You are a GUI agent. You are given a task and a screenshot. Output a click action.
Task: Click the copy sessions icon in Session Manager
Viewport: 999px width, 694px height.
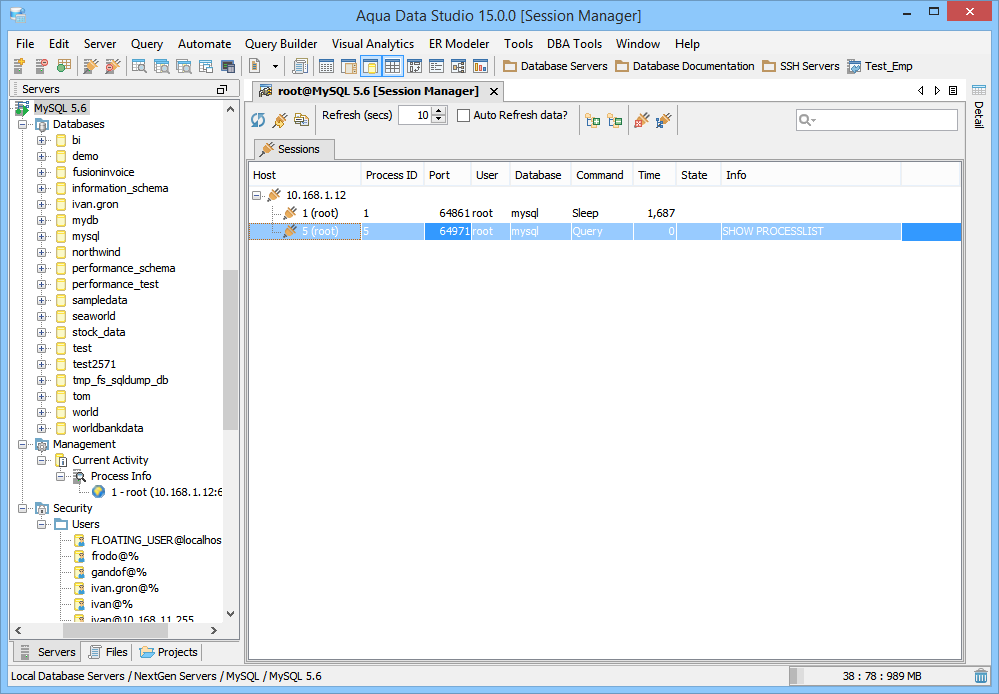point(301,120)
